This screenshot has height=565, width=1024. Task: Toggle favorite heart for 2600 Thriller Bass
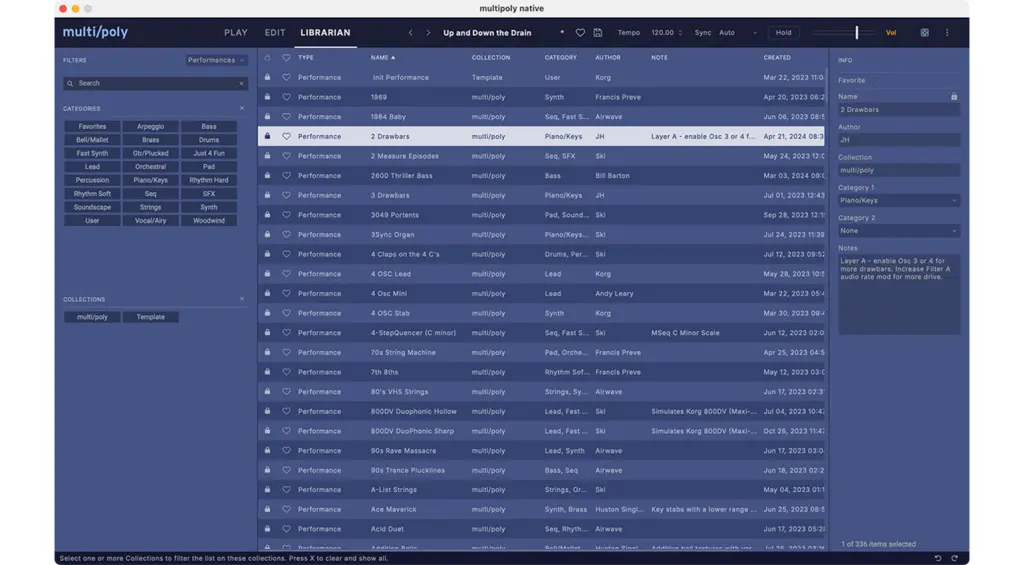coord(286,176)
